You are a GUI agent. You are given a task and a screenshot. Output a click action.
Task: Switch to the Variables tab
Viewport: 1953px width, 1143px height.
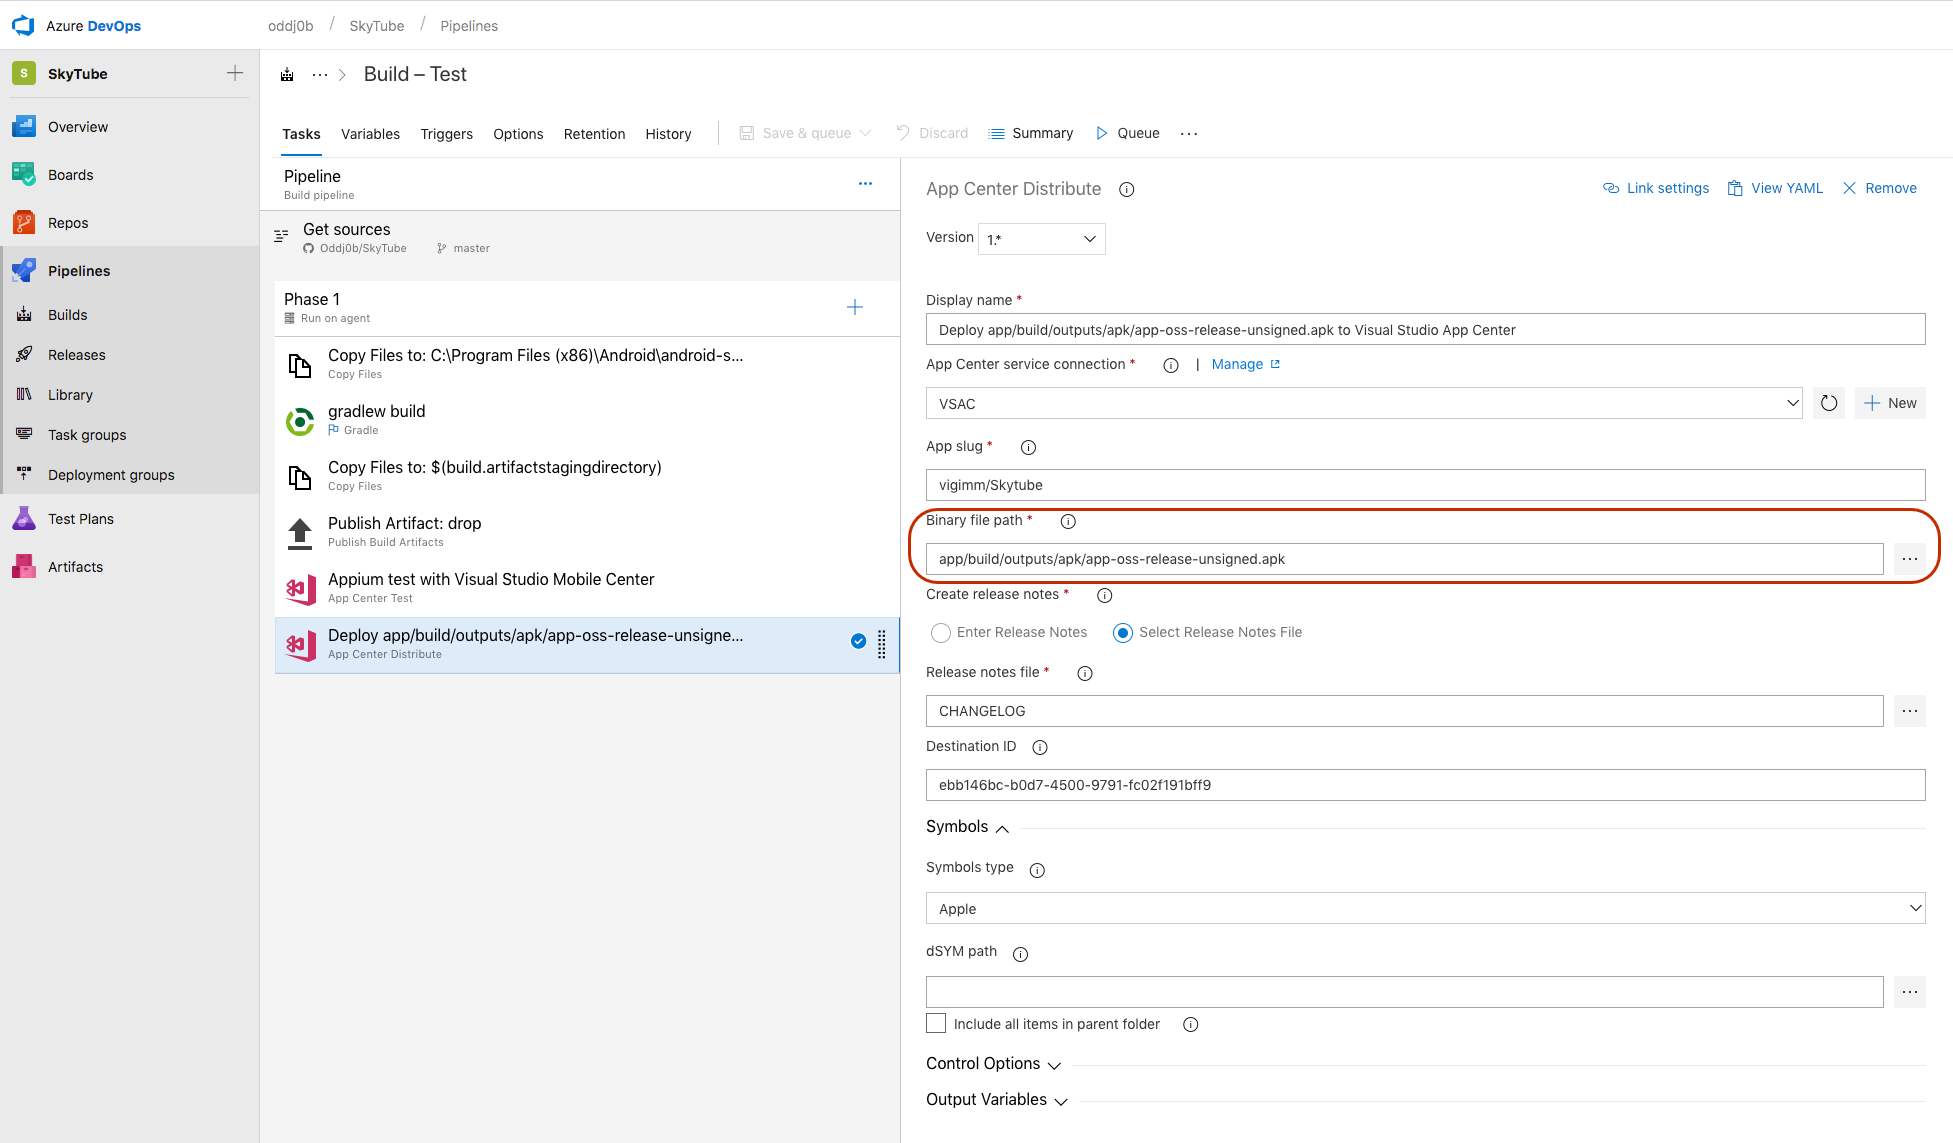(370, 133)
